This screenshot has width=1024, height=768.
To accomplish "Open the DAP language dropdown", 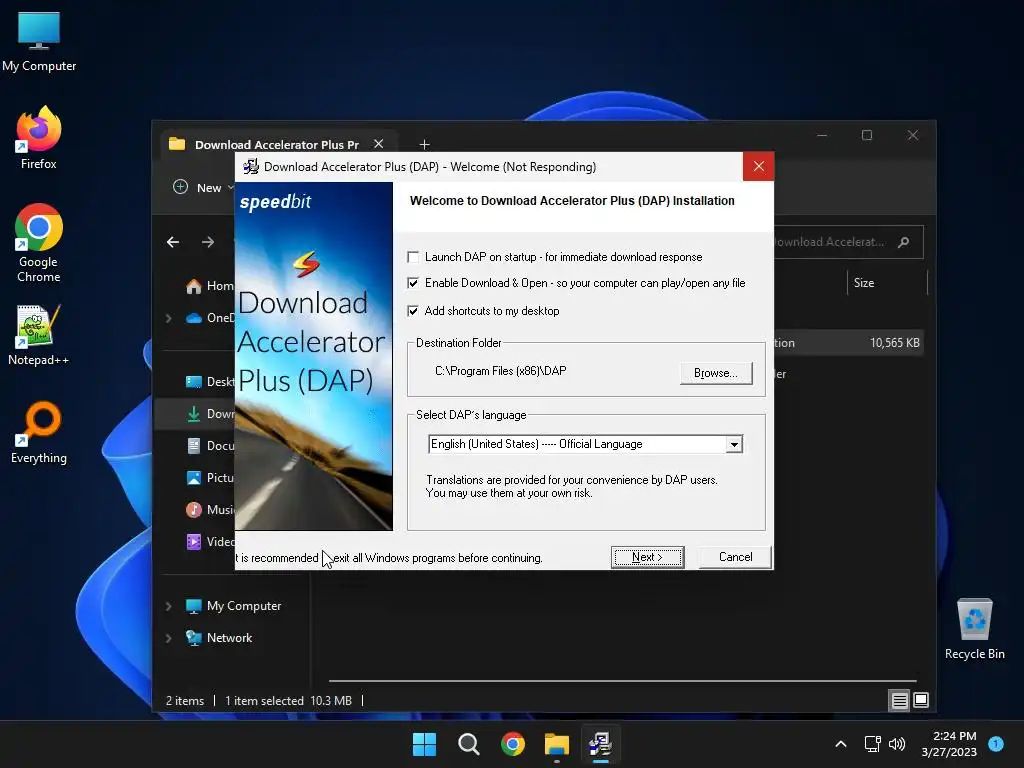I will click(734, 444).
